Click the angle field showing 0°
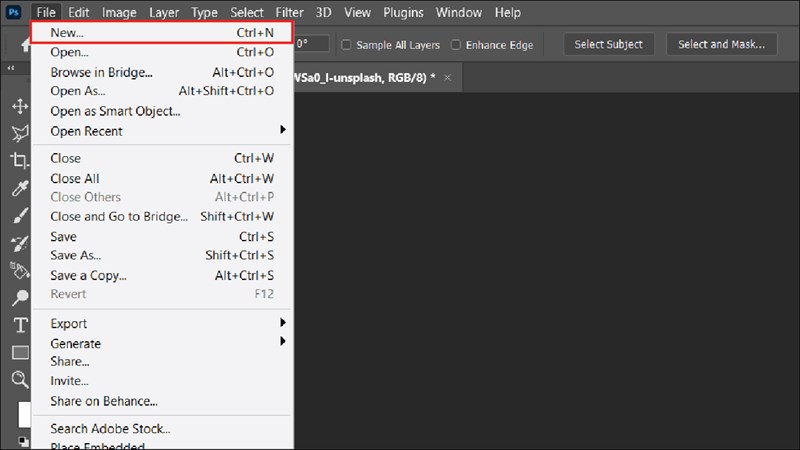The image size is (800, 450). [x=311, y=43]
